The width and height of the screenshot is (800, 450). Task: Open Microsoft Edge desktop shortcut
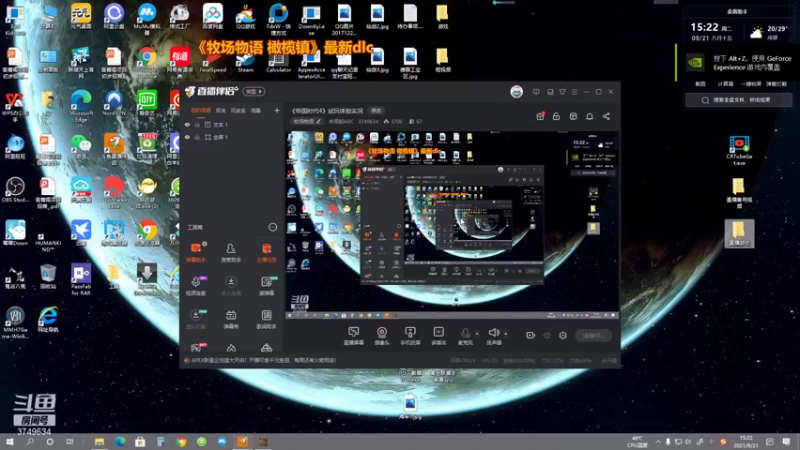point(81,106)
